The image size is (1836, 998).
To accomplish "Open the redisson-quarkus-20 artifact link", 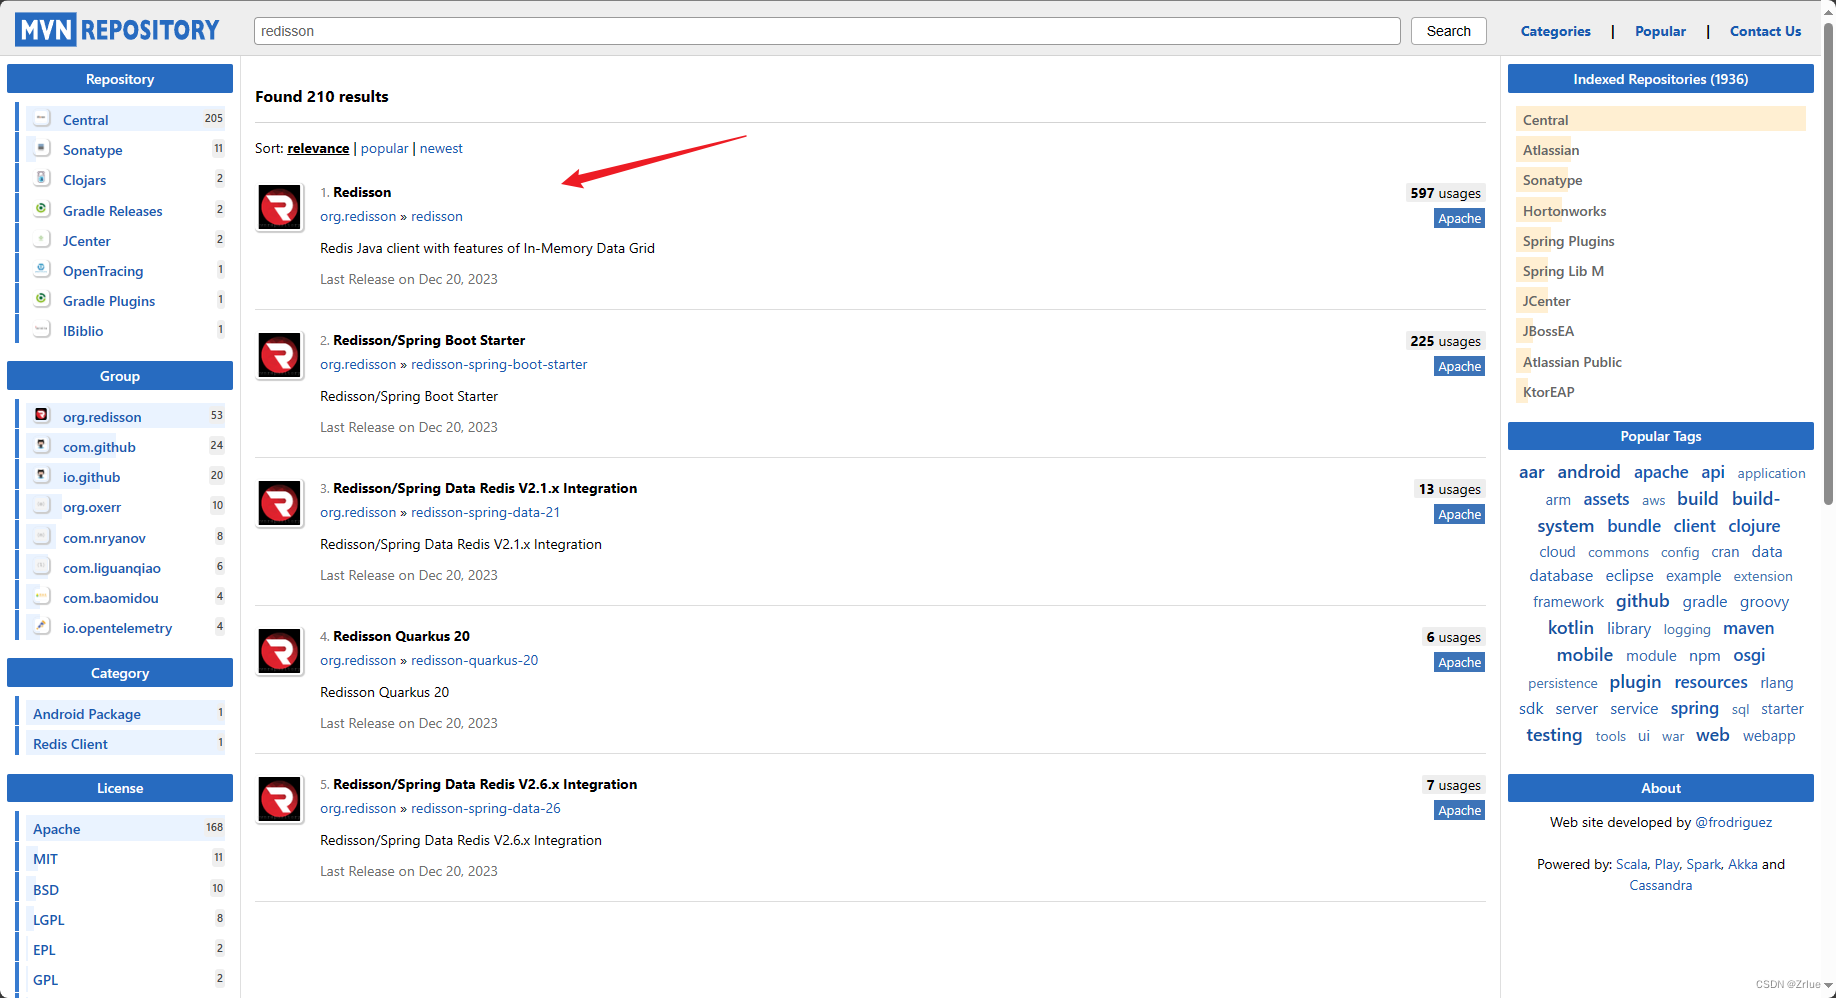I will coord(474,660).
